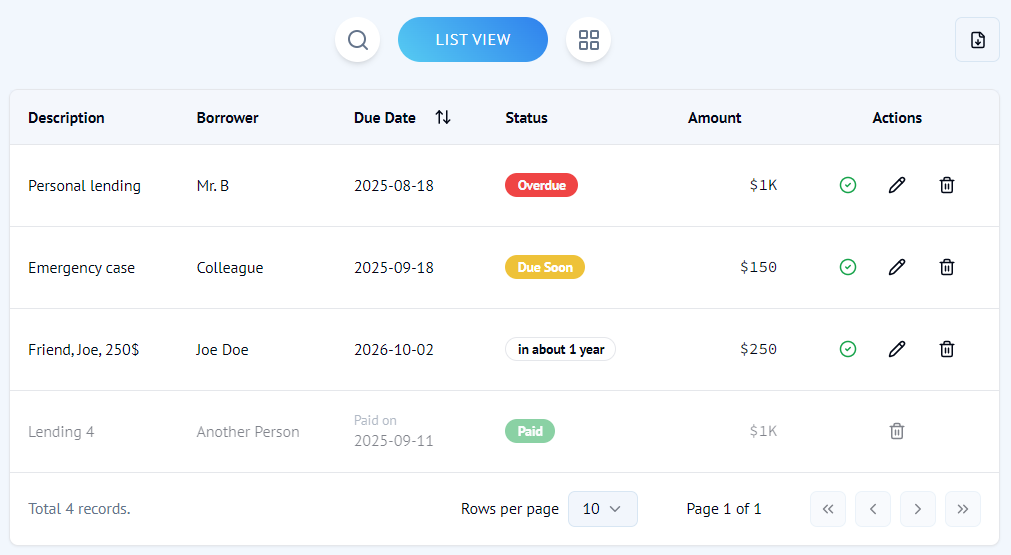The height and width of the screenshot is (555, 1011).
Task: Go to the next page
Action: coord(917,509)
